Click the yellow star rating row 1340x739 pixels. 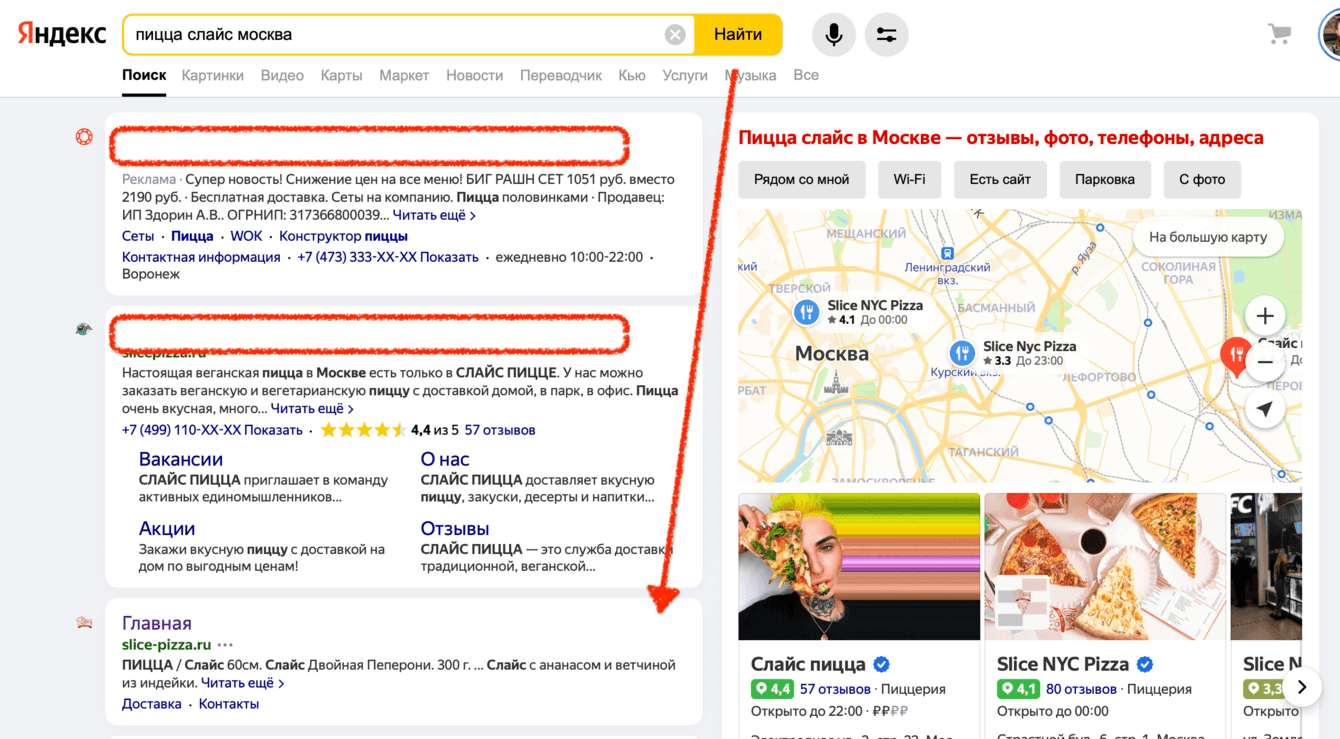coord(364,430)
